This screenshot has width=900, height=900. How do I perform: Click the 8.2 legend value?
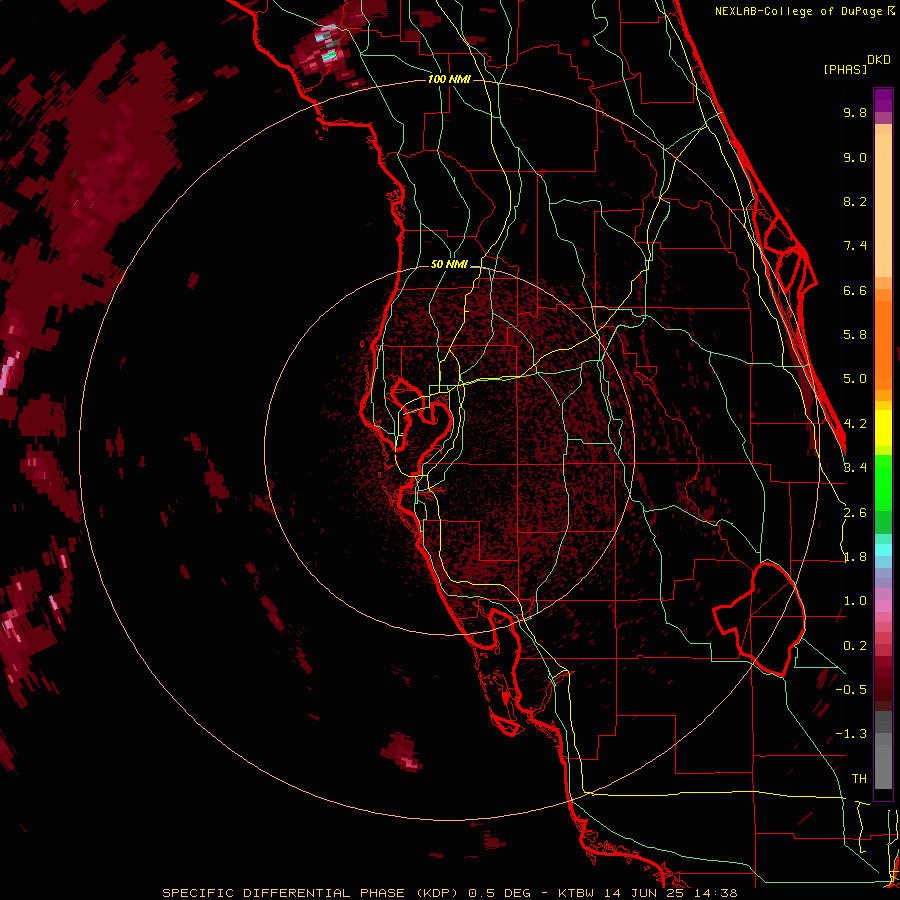855,201
